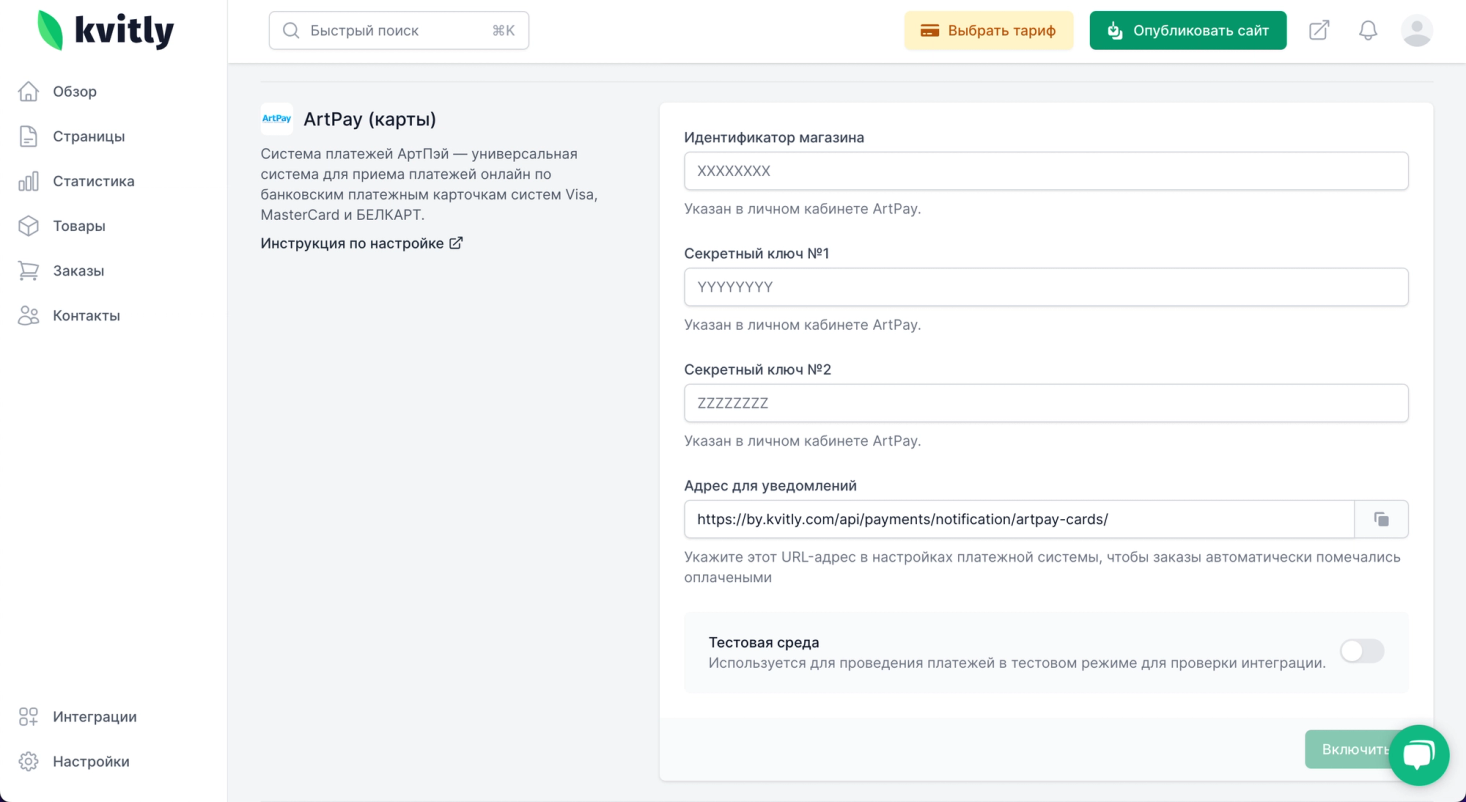The image size is (1466, 802).
Task: Open site in new tab icon
Action: click(1319, 31)
